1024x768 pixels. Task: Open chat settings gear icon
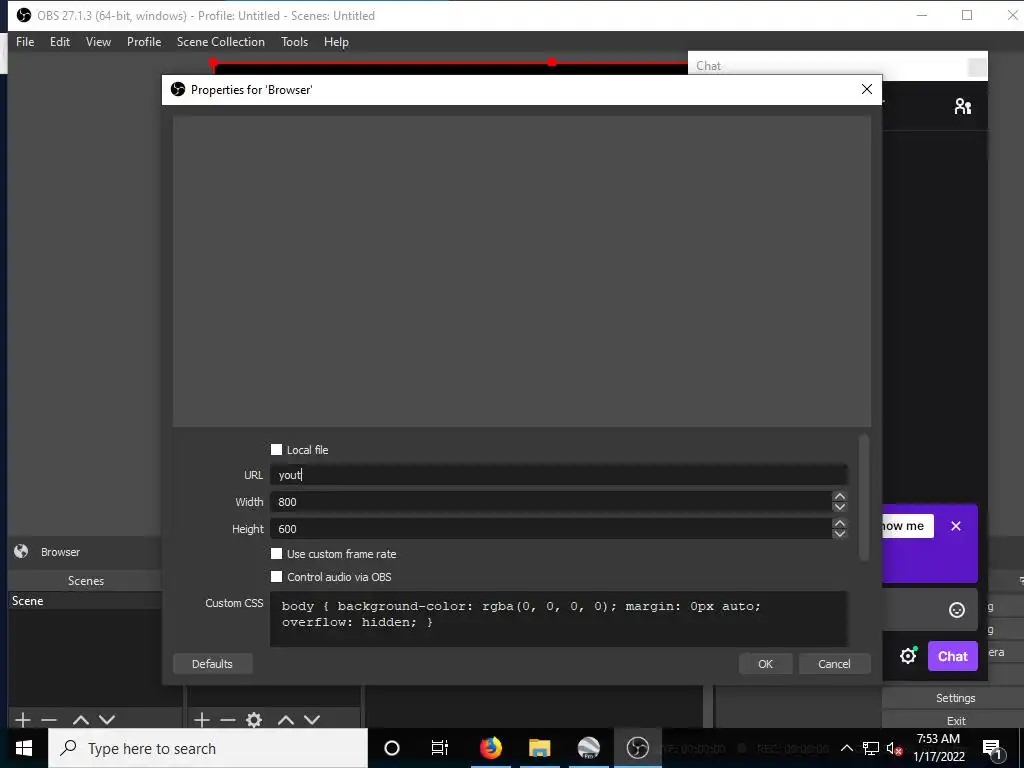pyautogui.click(x=908, y=656)
